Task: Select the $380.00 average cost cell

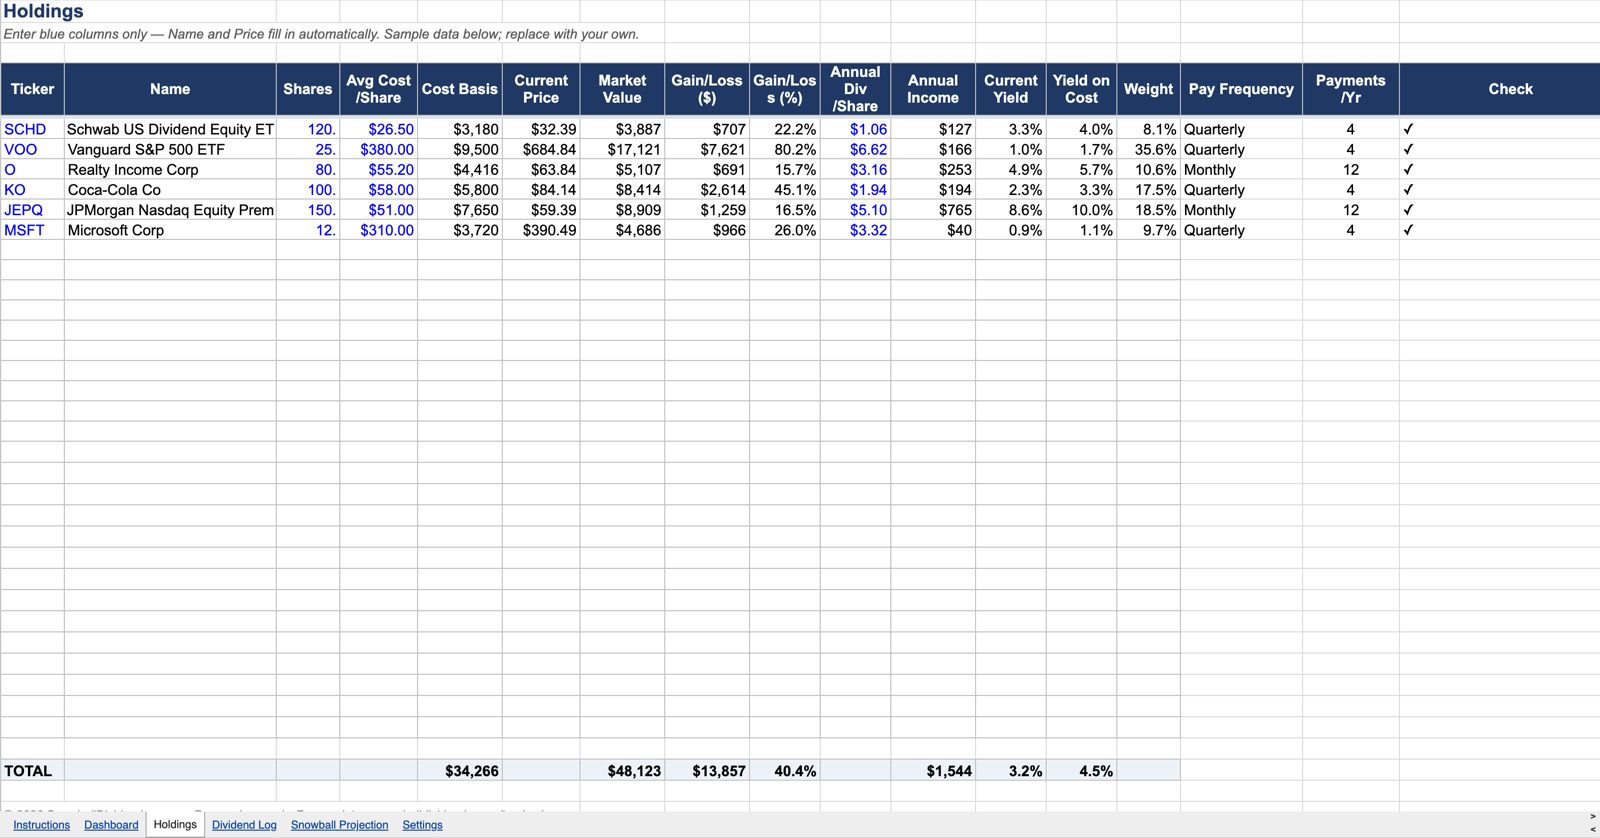Action: point(379,149)
